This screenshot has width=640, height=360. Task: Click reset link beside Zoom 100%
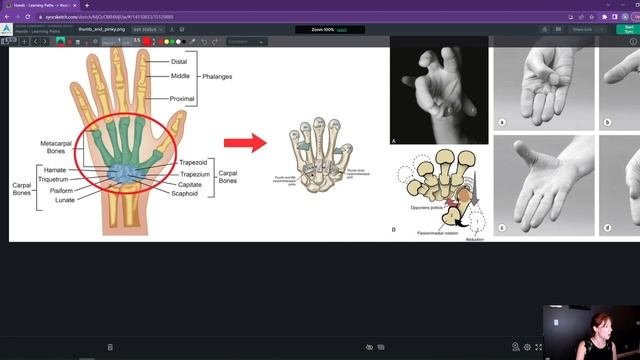click(x=342, y=30)
